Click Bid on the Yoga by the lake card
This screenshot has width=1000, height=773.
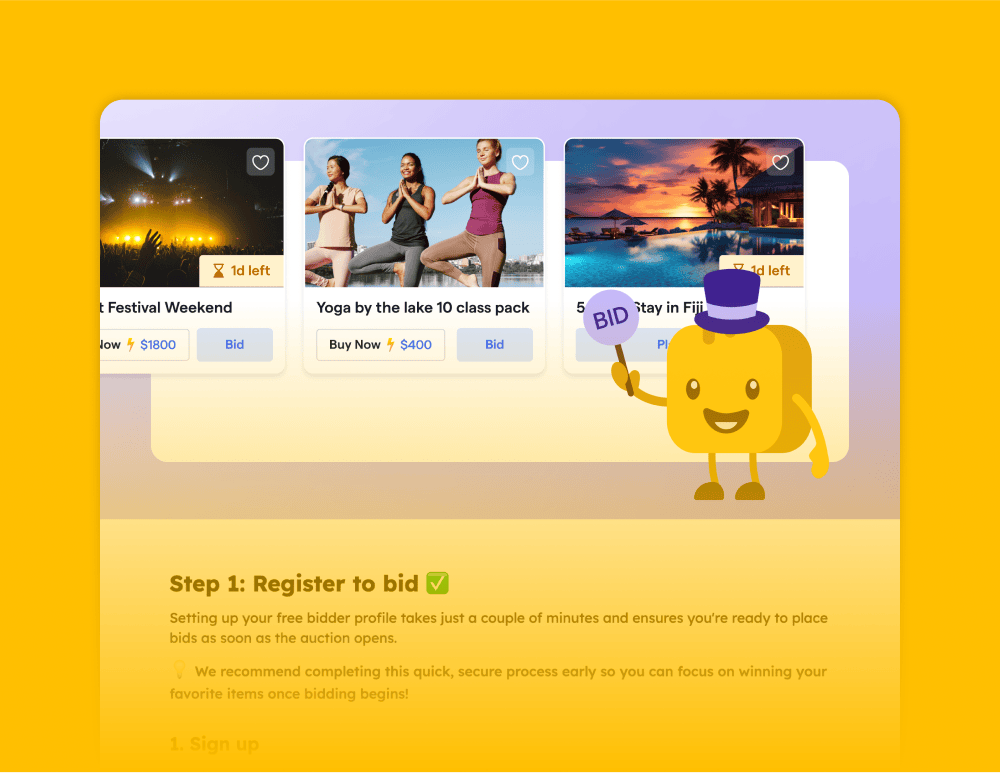pos(494,345)
